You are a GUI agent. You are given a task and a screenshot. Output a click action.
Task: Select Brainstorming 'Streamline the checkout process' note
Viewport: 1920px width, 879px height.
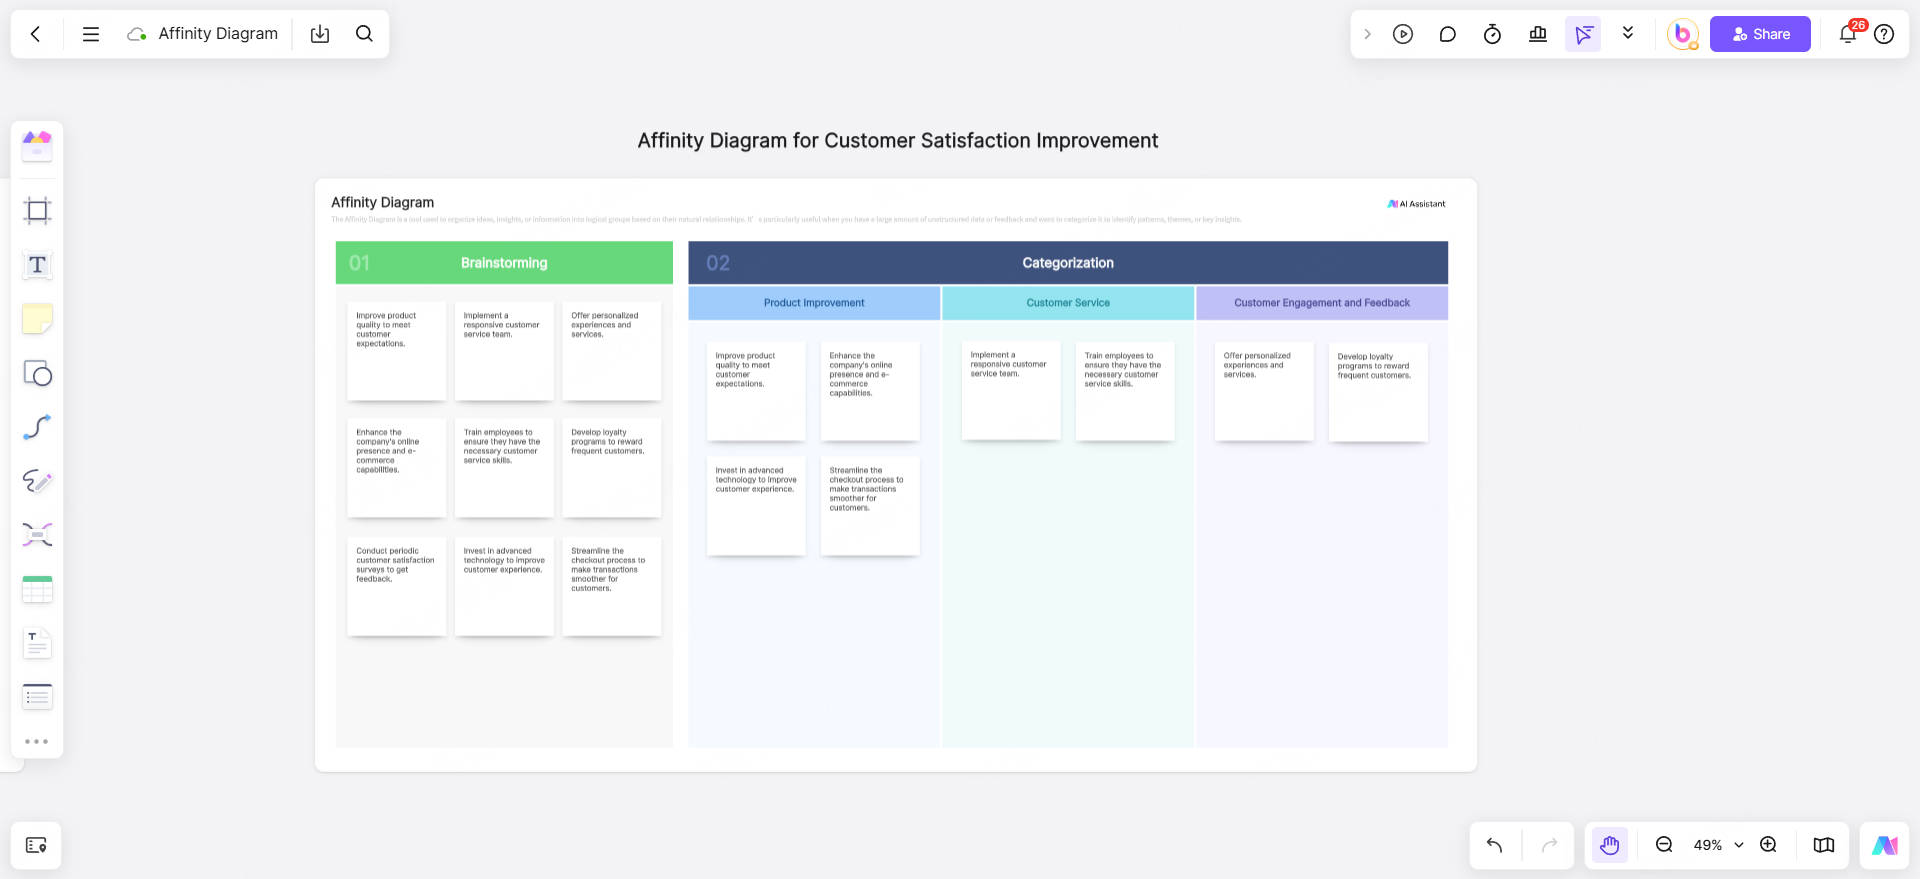(612, 586)
